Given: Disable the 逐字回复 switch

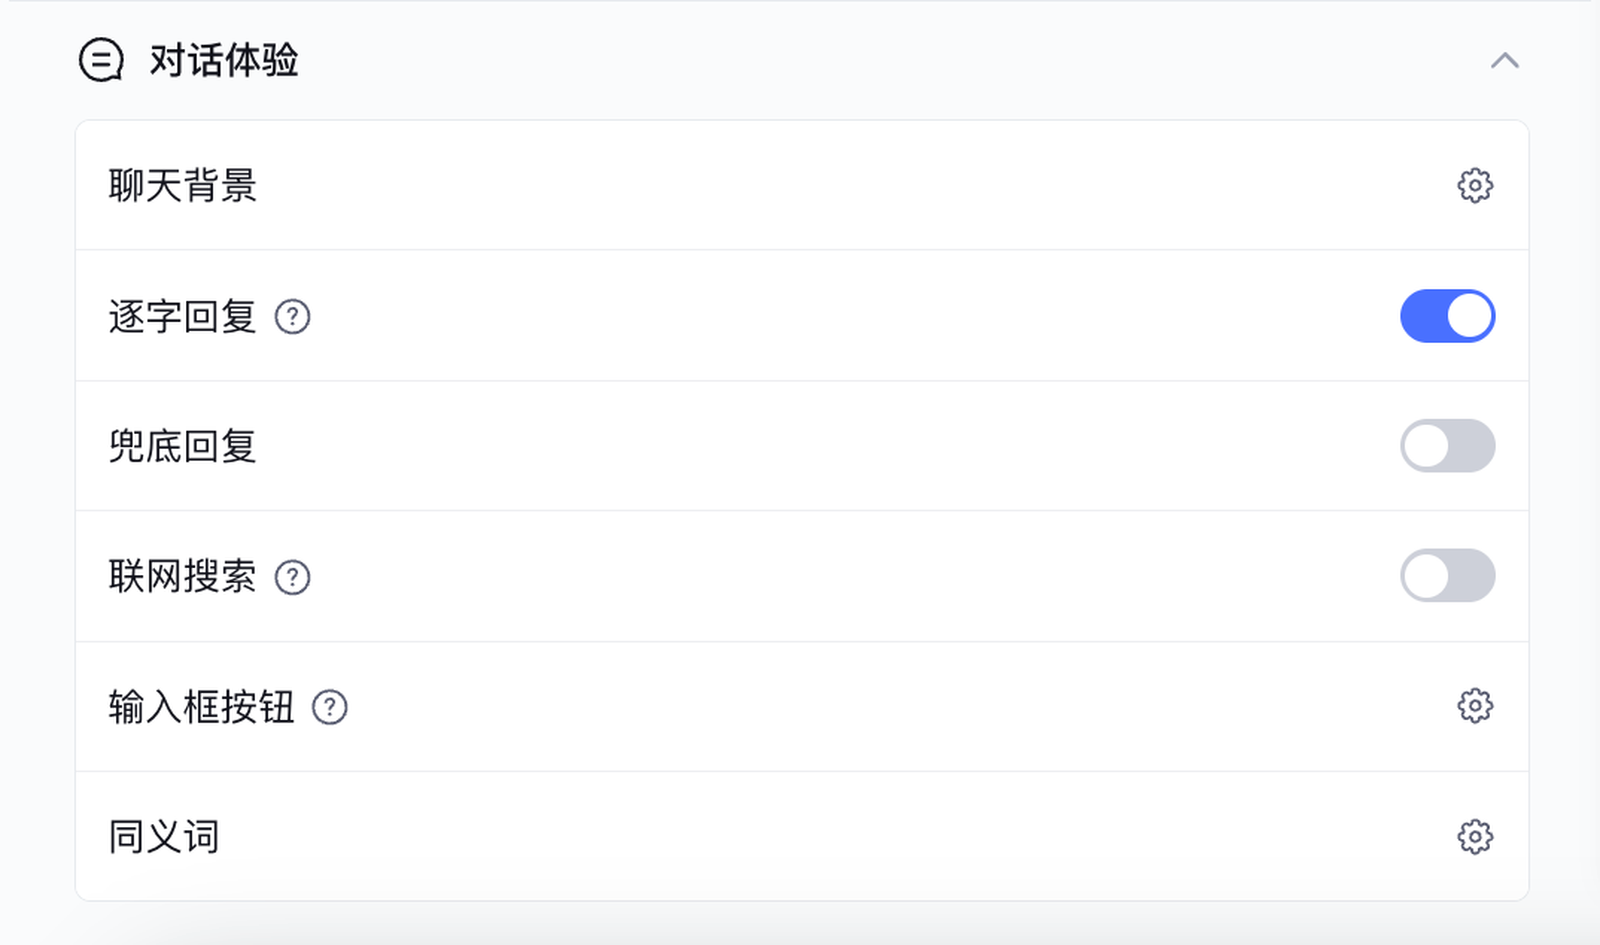Looking at the screenshot, I should tap(1447, 316).
